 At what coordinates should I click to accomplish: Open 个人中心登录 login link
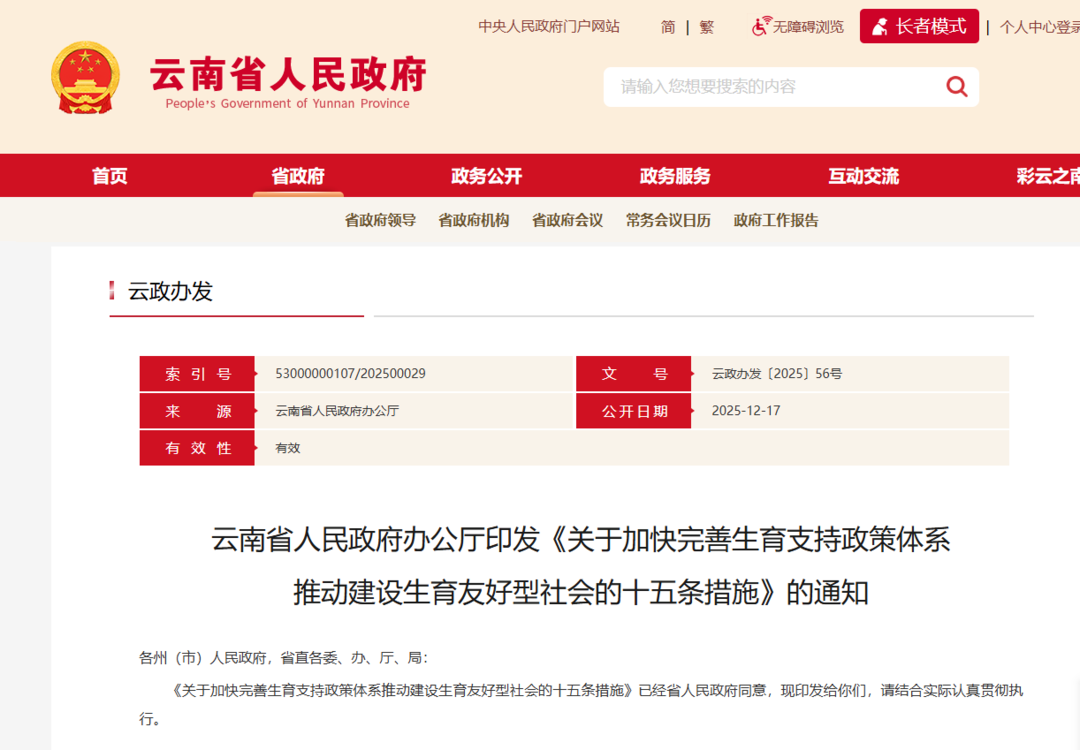pos(1040,27)
